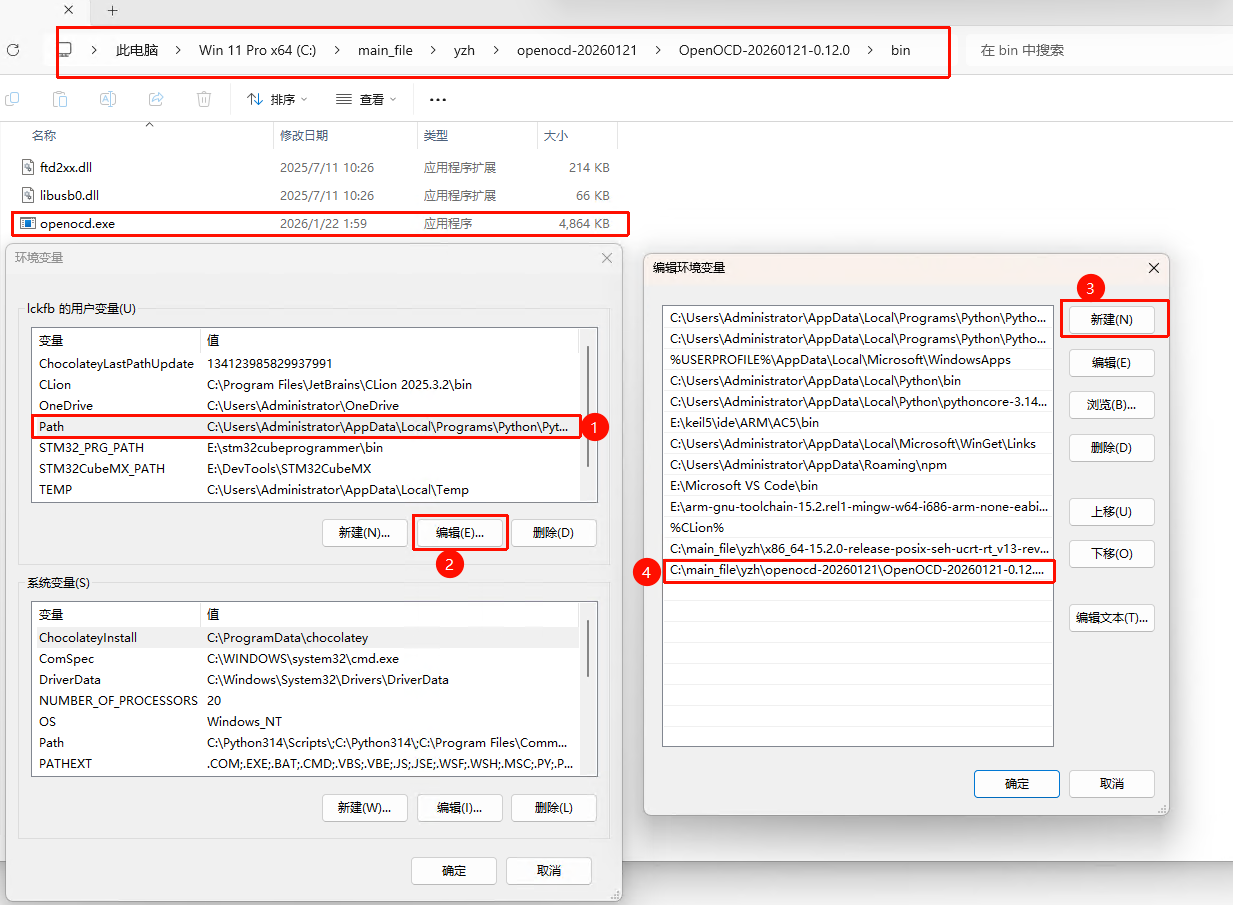Sort files by the 修改日期 column header

(x=304, y=135)
